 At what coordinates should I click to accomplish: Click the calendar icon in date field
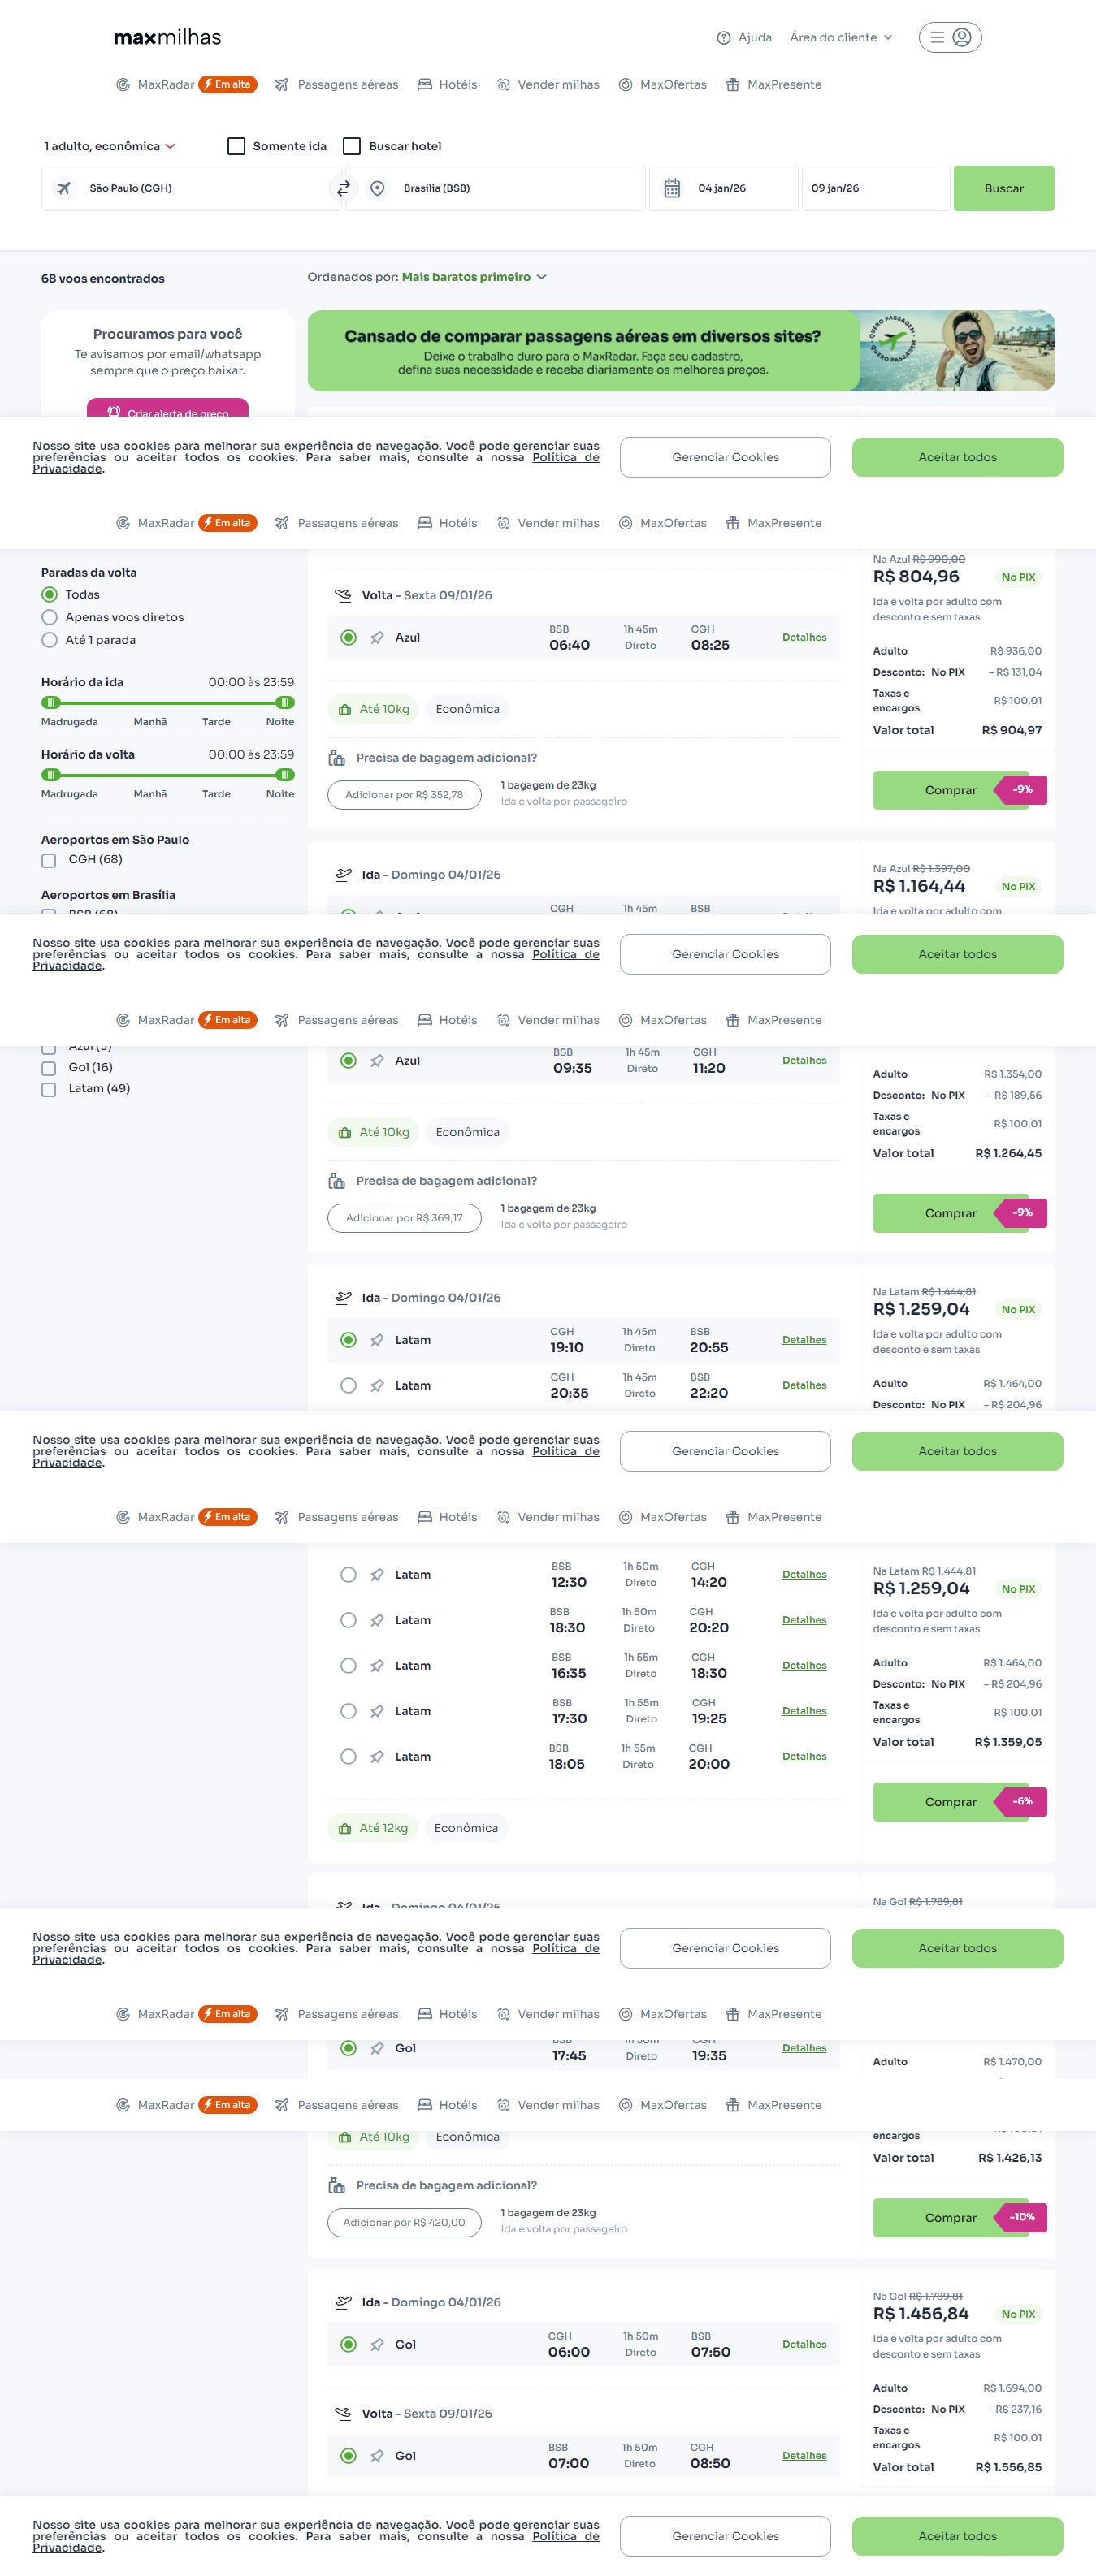tap(672, 188)
